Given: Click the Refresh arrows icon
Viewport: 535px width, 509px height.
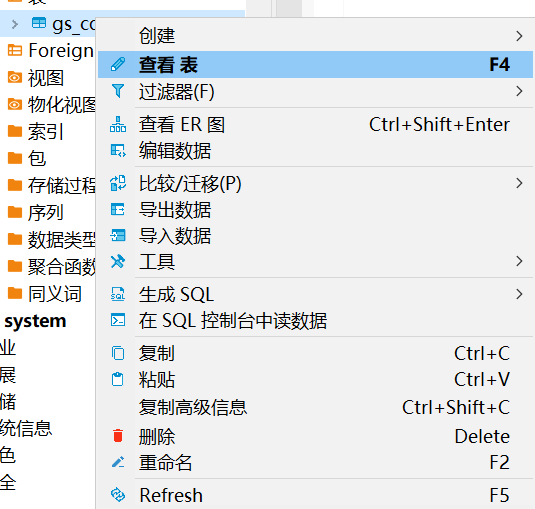Looking at the screenshot, I should [118, 495].
